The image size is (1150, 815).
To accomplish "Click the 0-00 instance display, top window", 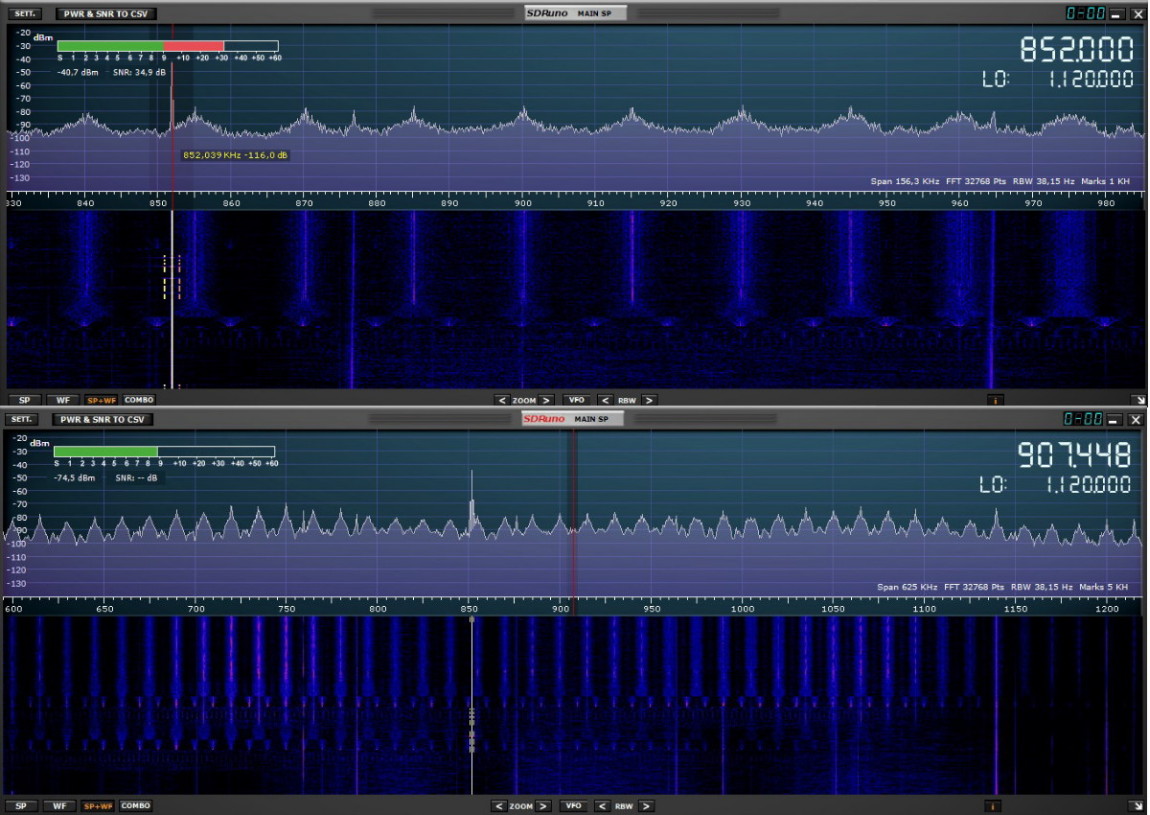I will 1085,13.
